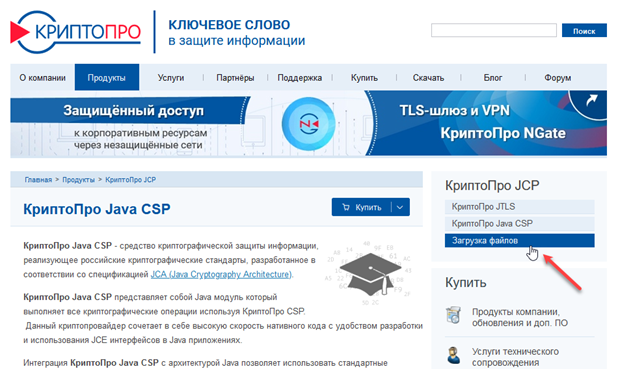The width and height of the screenshot is (618, 369).
Task: Open Загрузка файлов in sidebar
Action: [519, 240]
